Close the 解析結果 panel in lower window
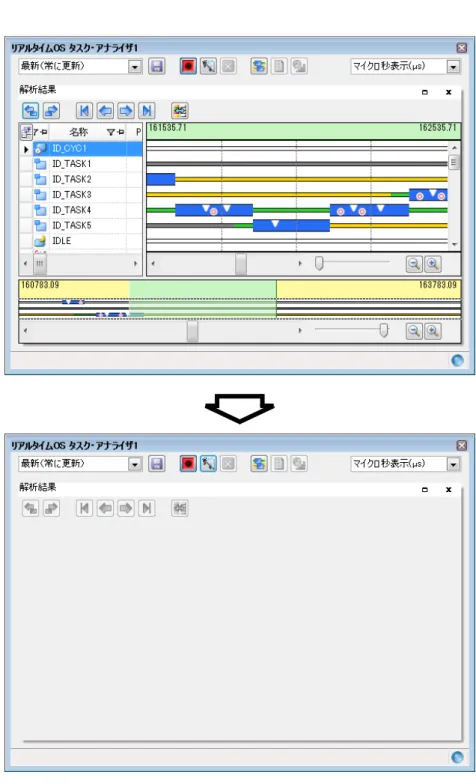476x784 pixels. click(x=448, y=490)
